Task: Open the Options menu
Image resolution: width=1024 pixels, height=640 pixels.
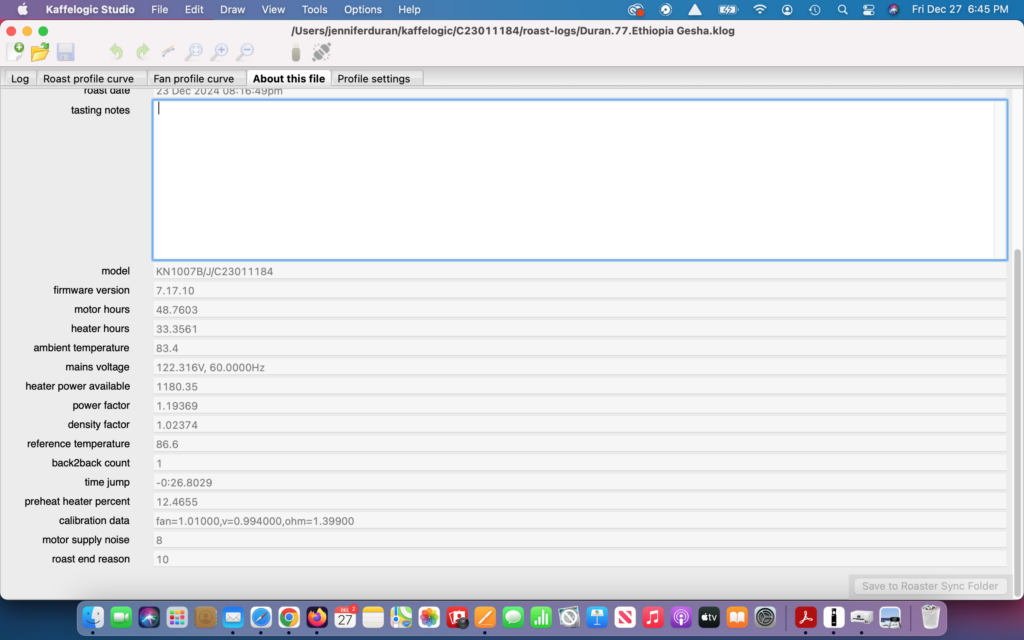Action: coord(362,10)
